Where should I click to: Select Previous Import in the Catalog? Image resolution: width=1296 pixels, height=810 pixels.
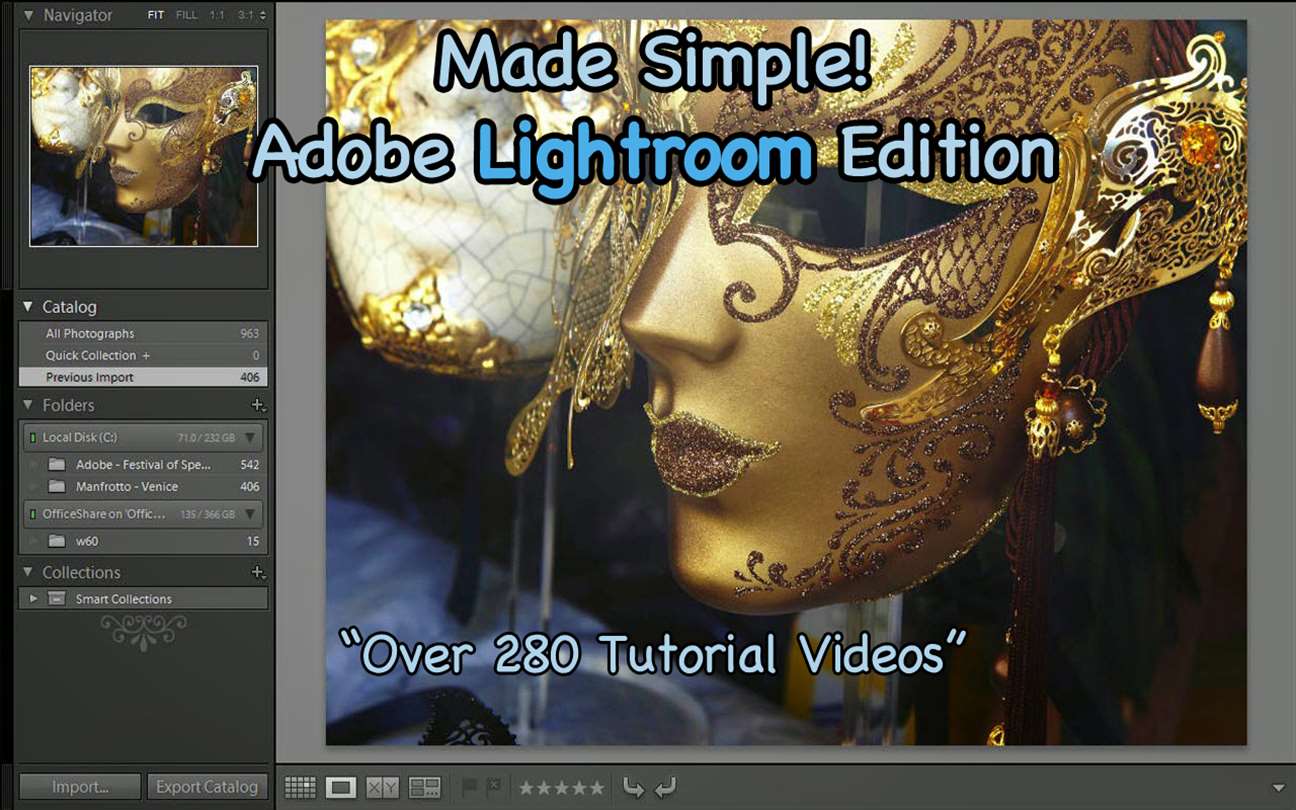(x=143, y=377)
